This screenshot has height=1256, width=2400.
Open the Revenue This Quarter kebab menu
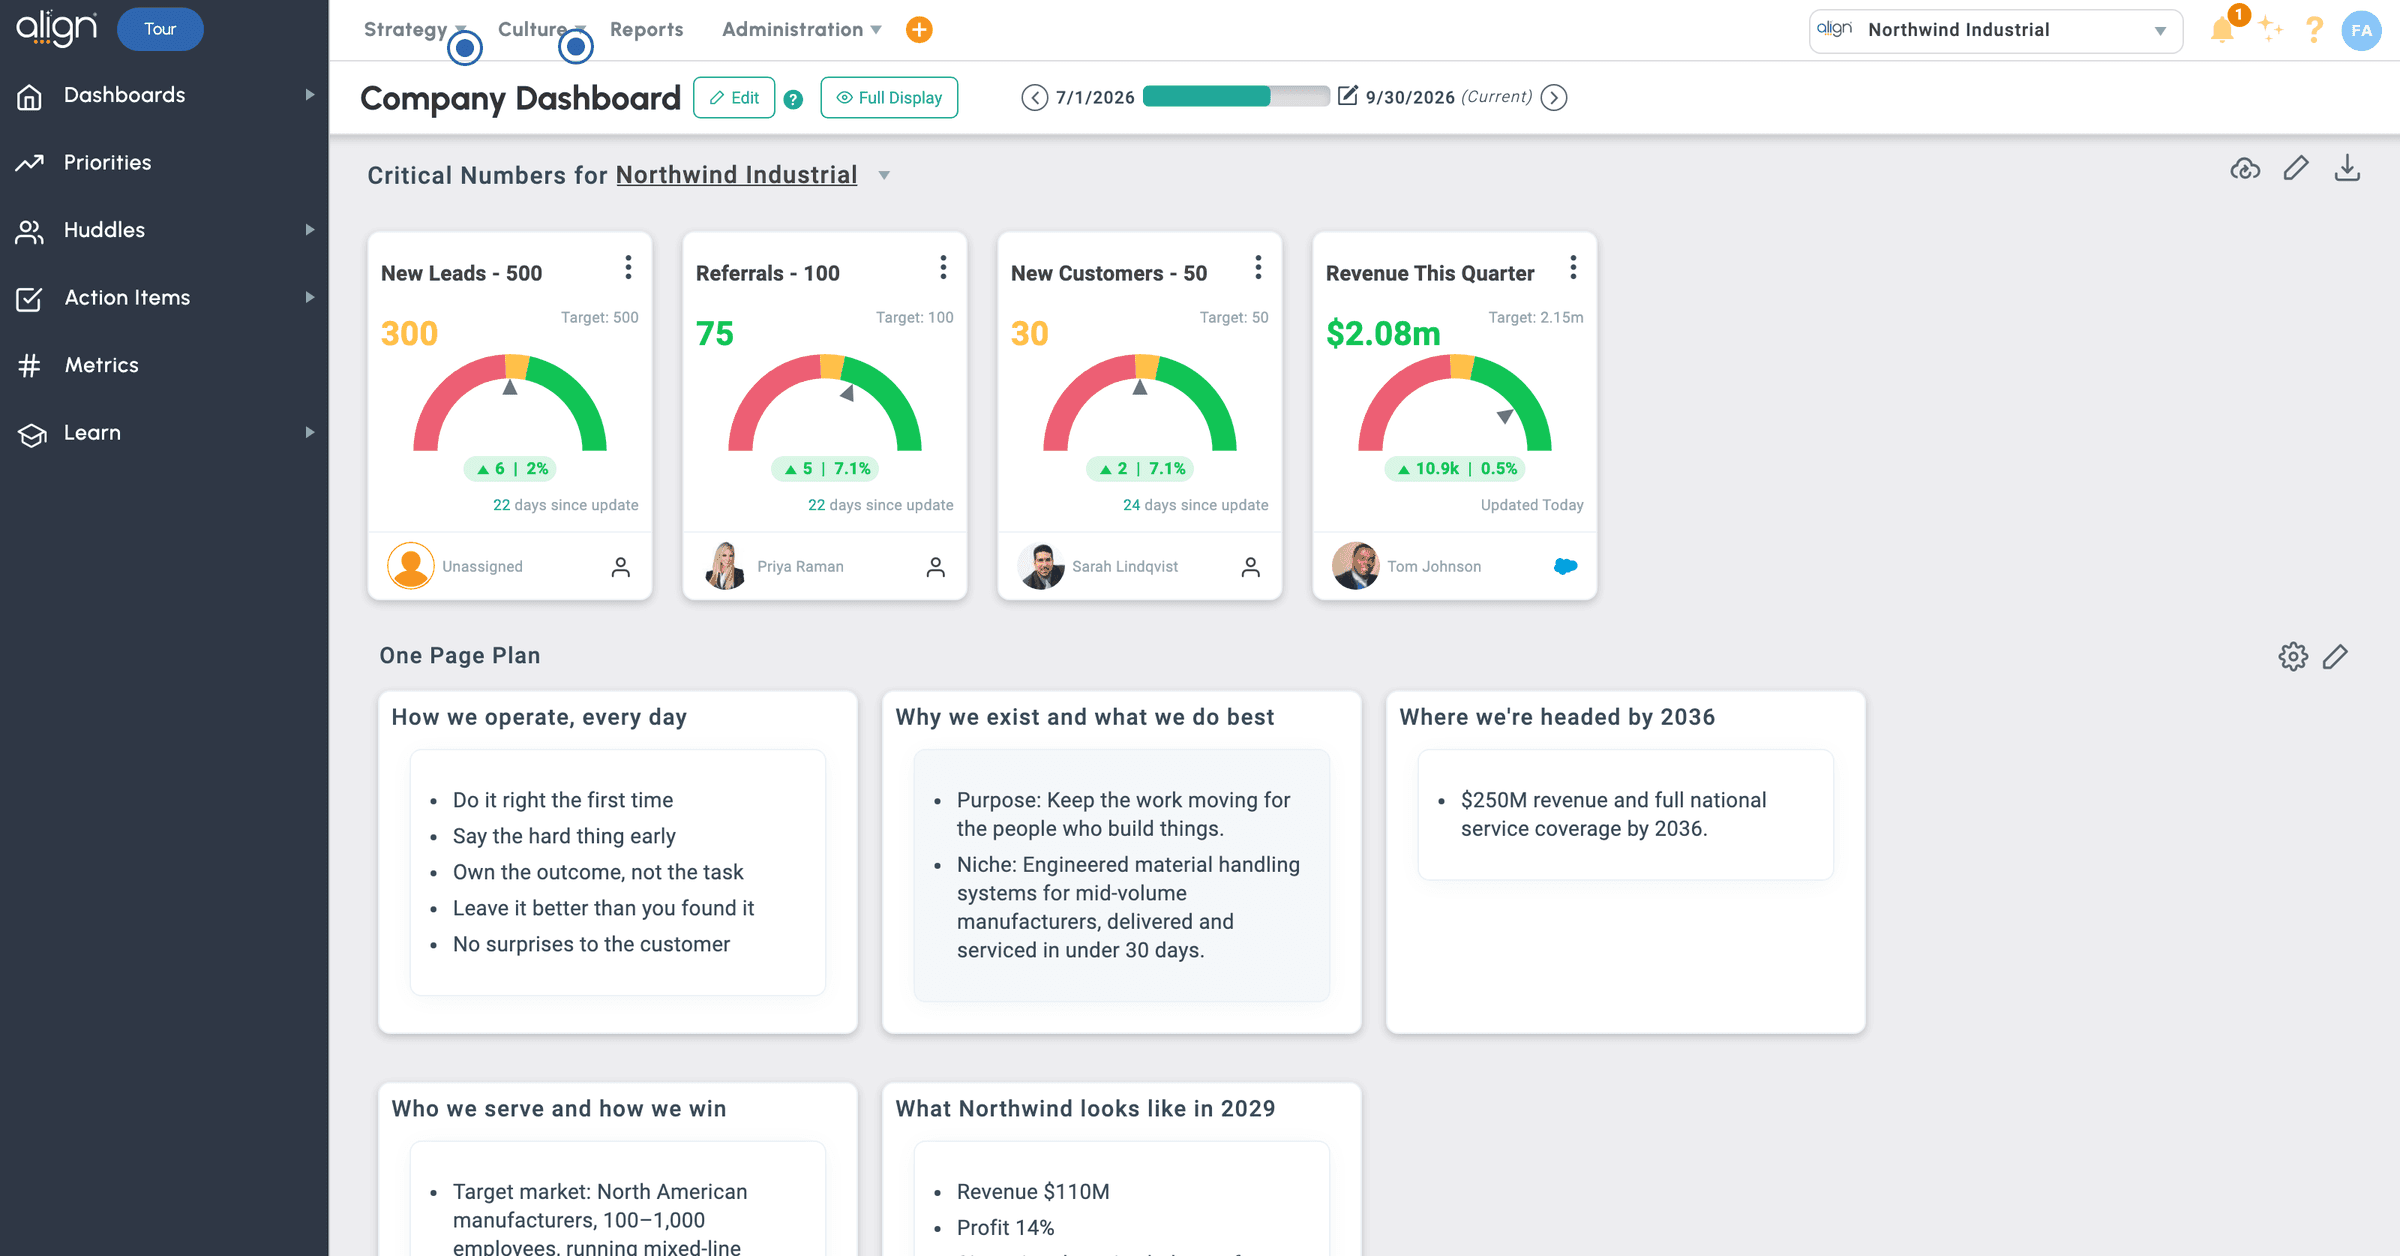pyautogui.click(x=1573, y=267)
